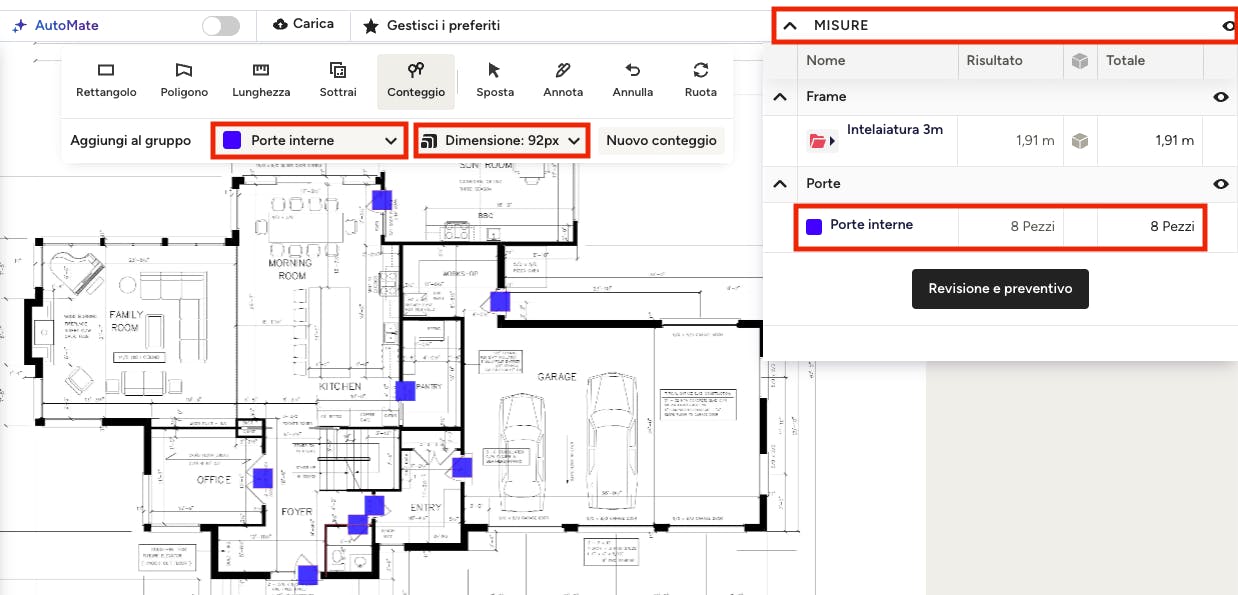Click Carica in the top bar
The width and height of the screenshot is (1238, 595).
[x=303, y=24]
